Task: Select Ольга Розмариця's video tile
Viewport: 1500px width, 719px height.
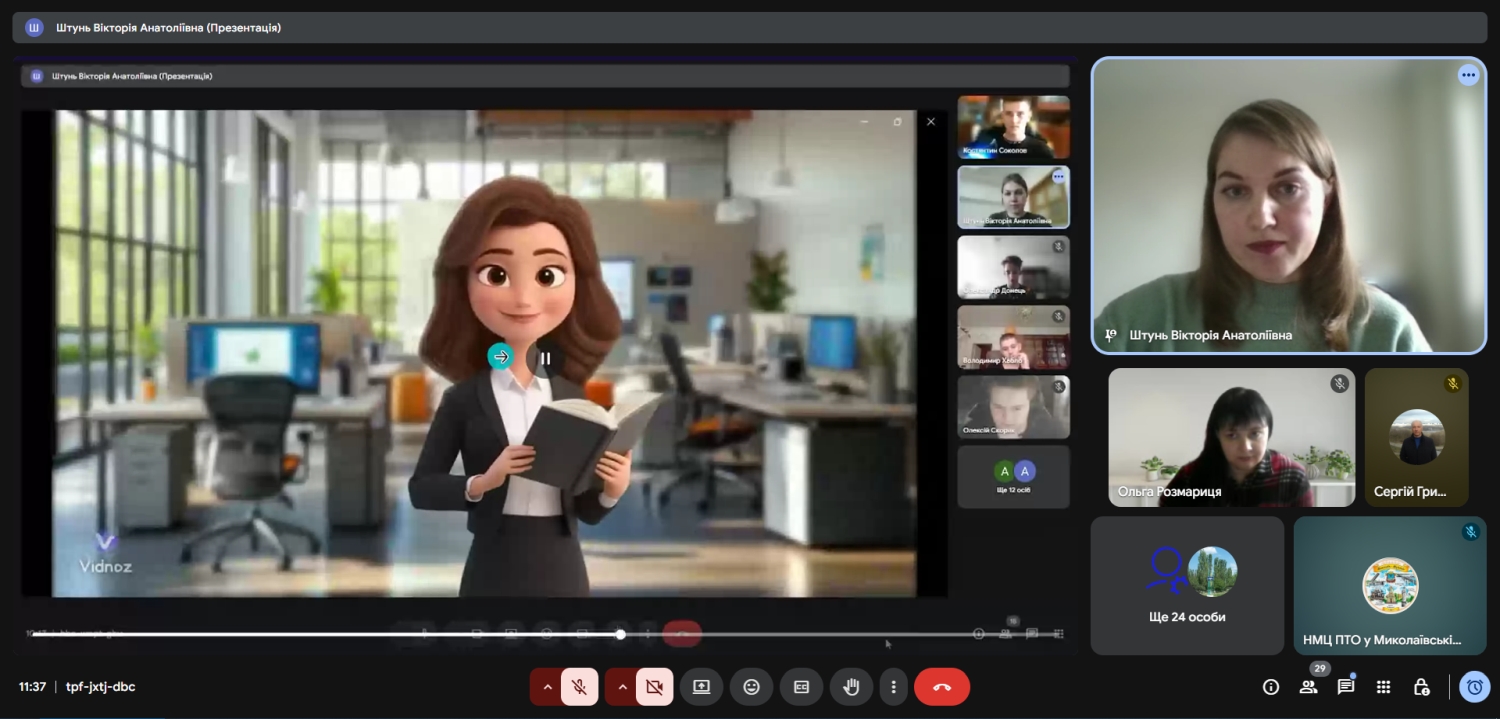Action: point(1231,437)
